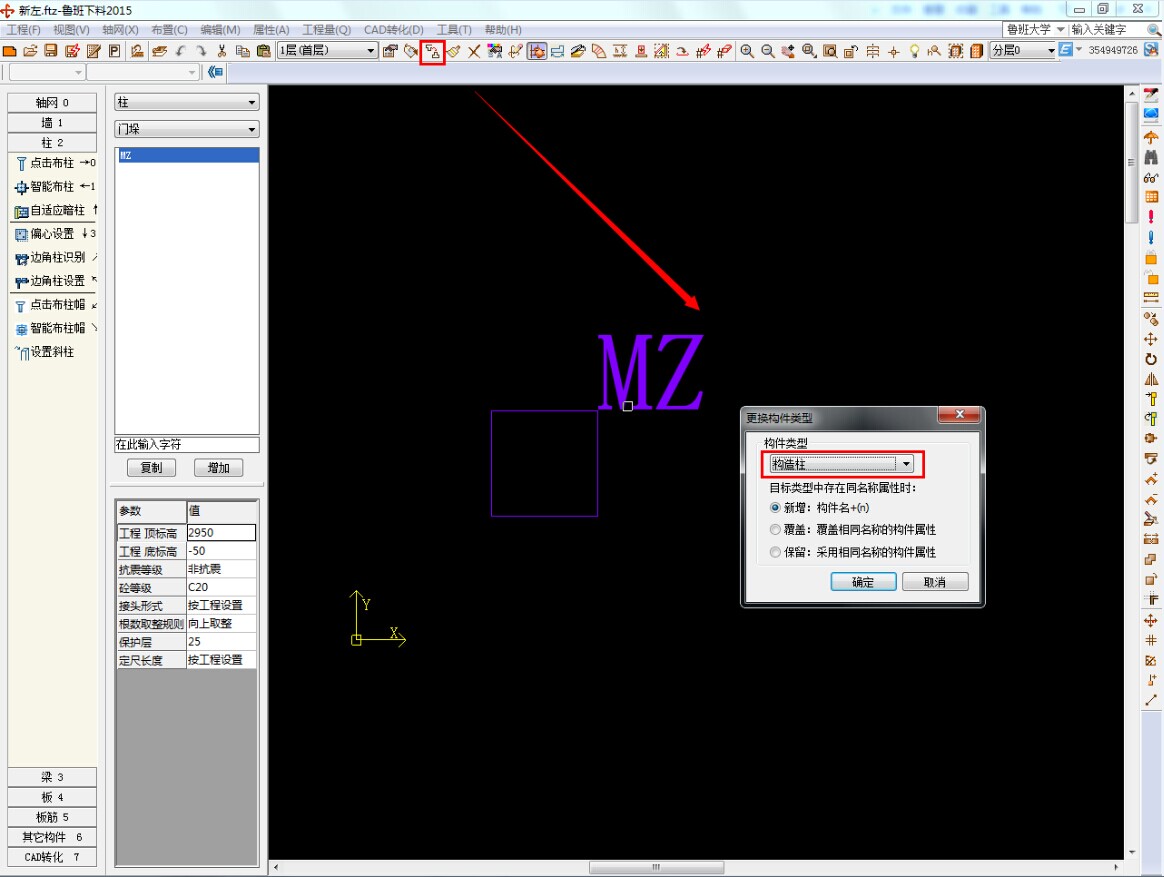Open the 边角柱设置 tool

53,281
